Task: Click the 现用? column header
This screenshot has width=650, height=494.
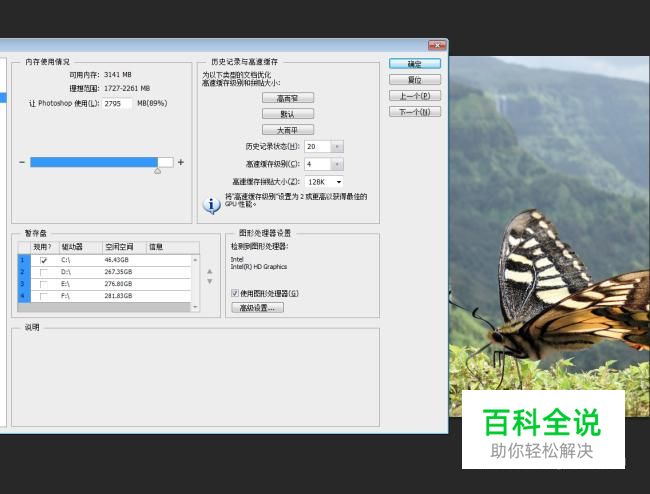Action: 45,247
